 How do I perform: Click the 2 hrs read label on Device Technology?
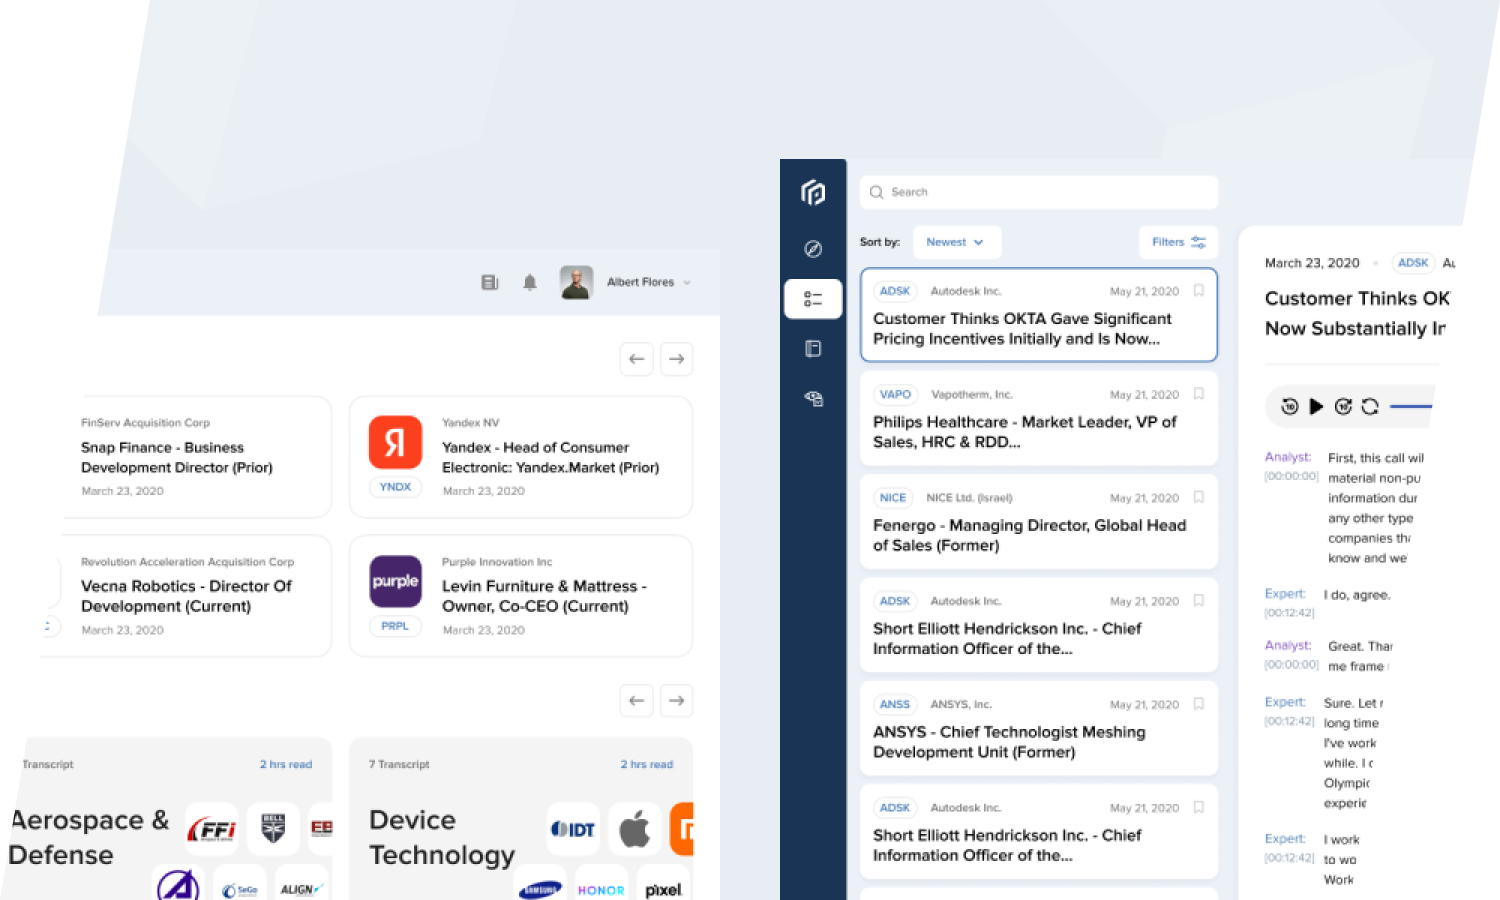(x=647, y=764)
